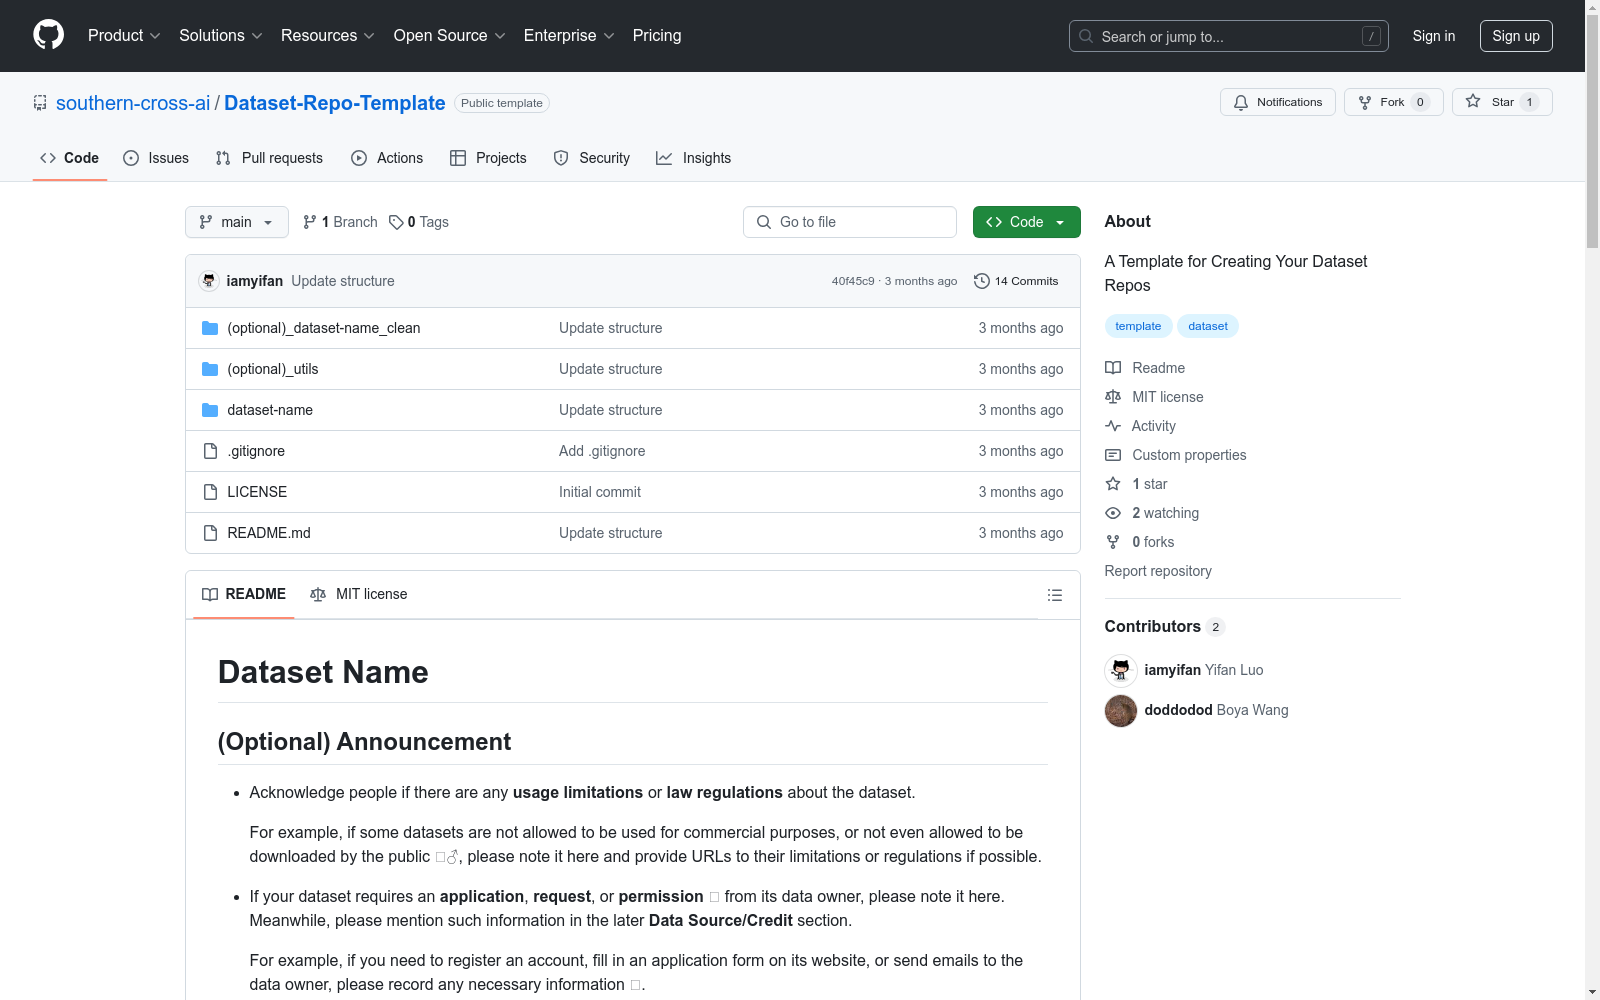1600x1000 pixels.
Task: Click the repository template icon near owner name
Action: (40, 103)
